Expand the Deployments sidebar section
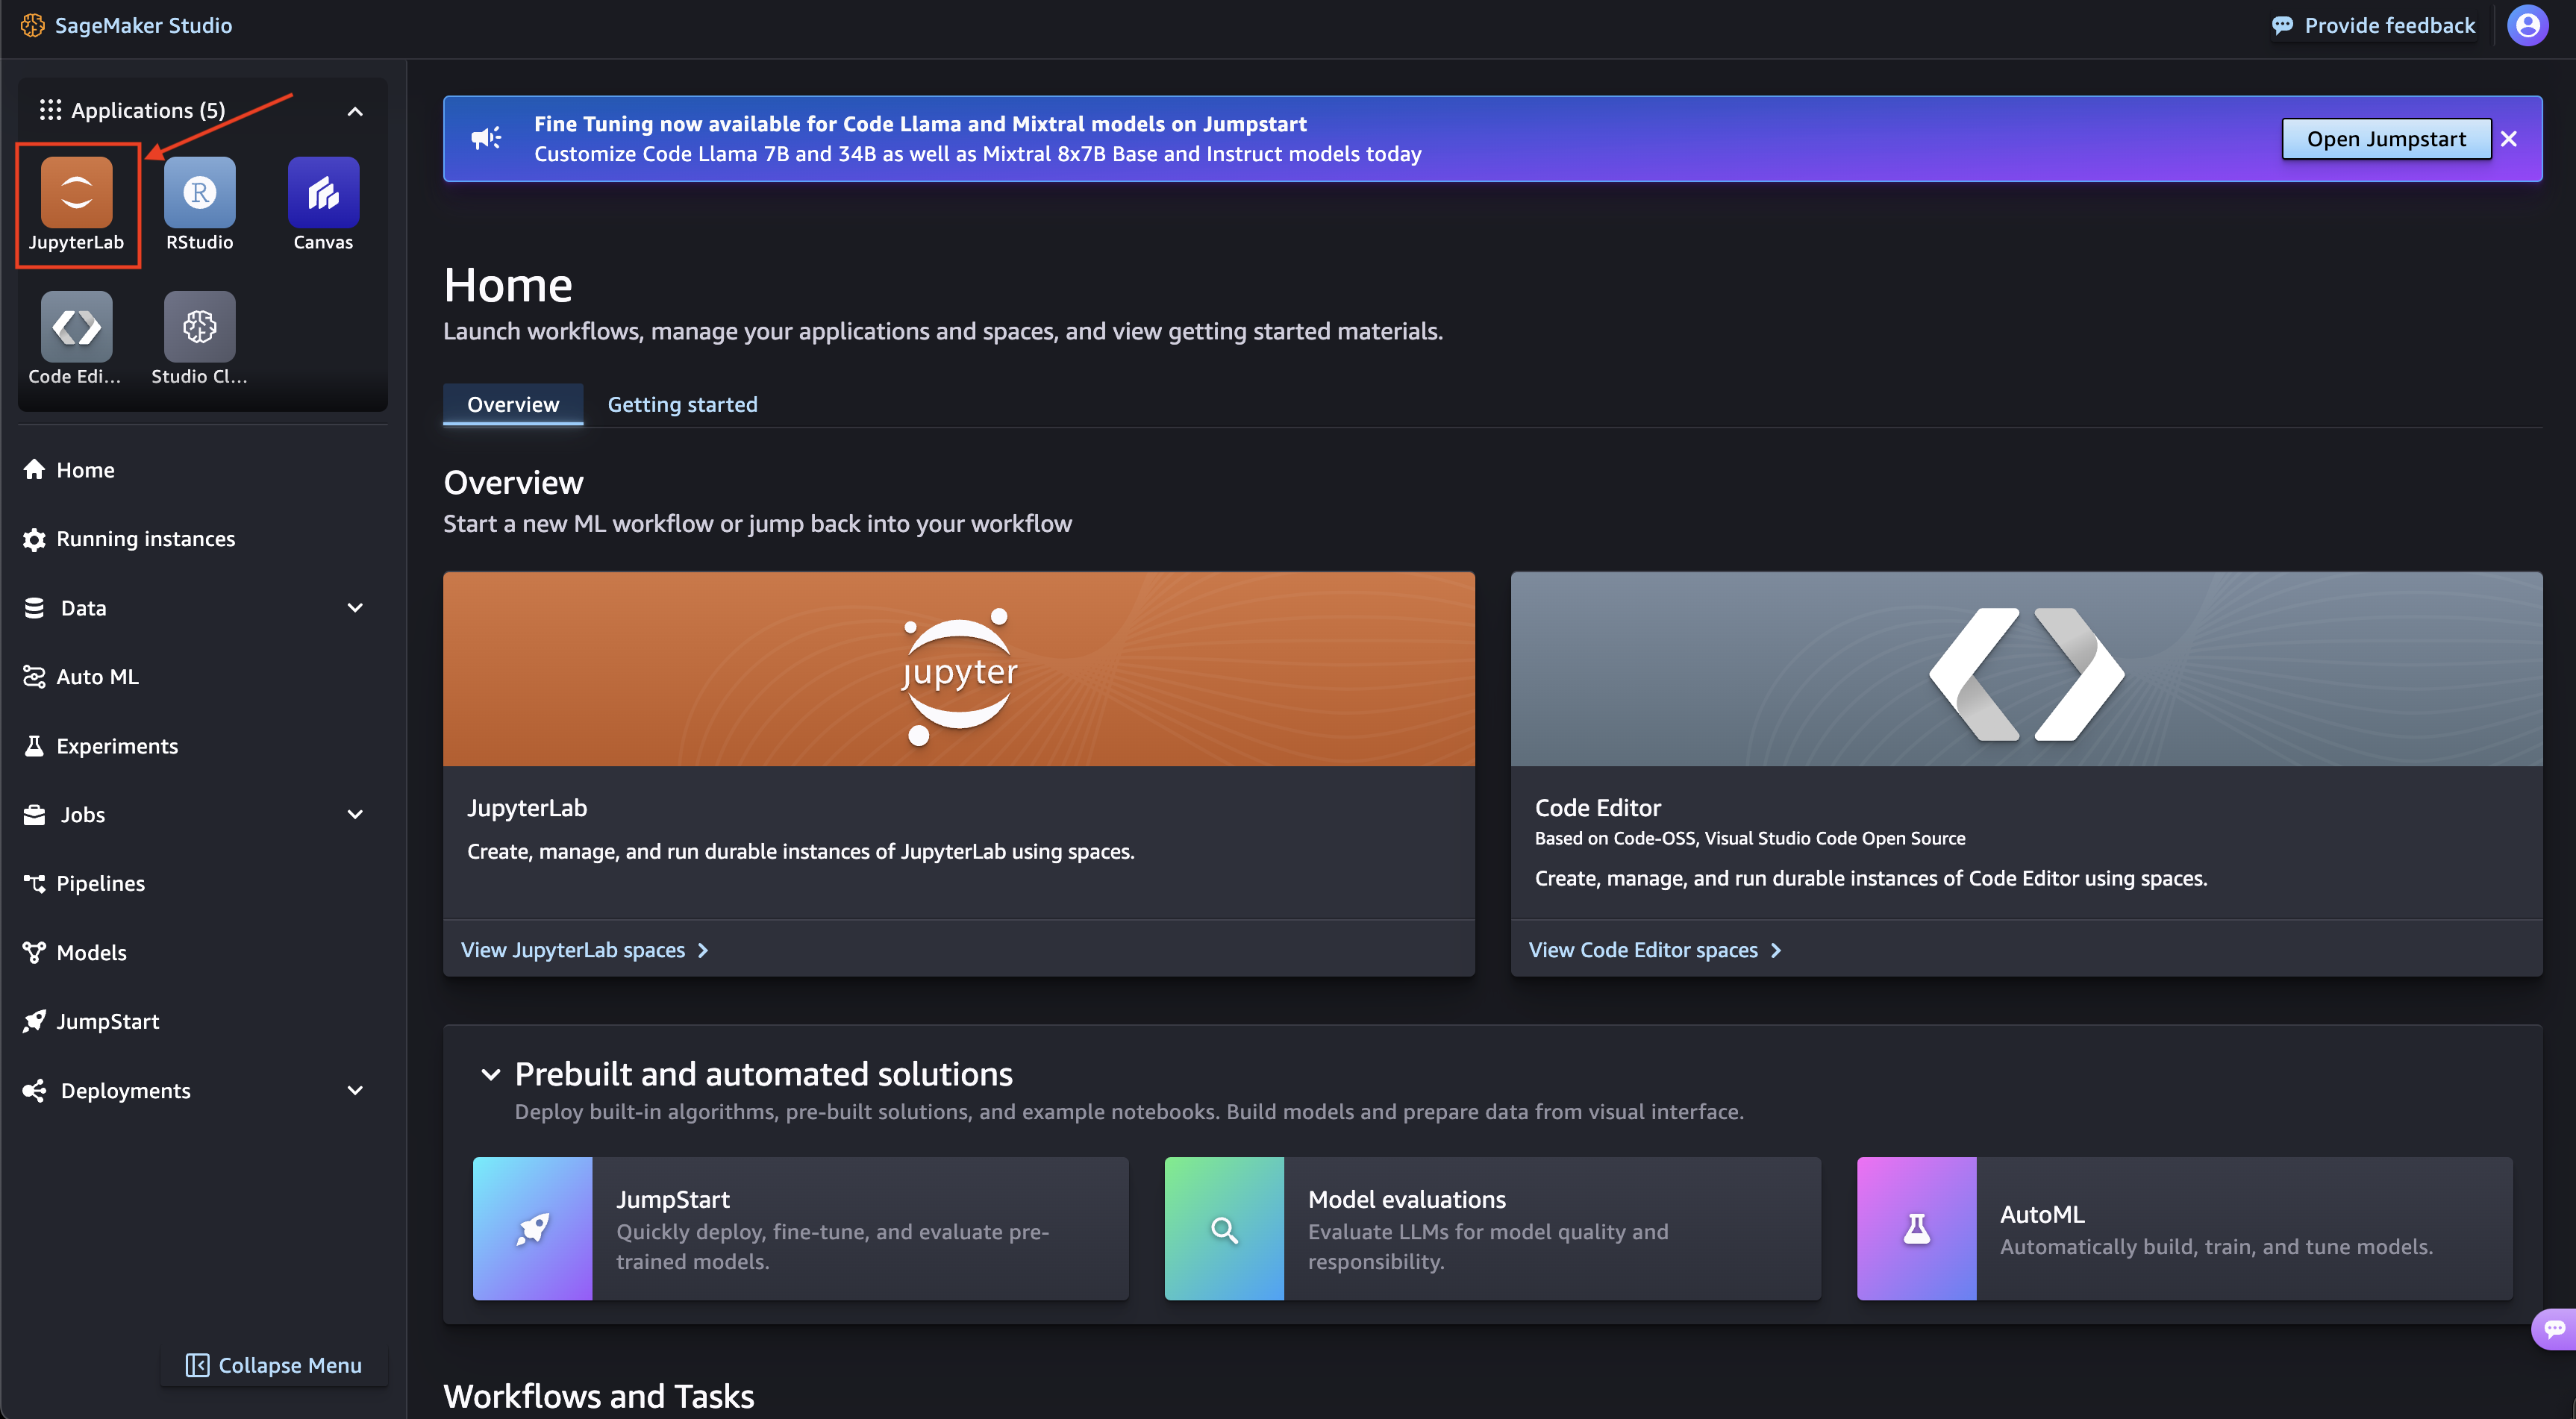The width and height of the screenshot is (2576, 1419). (x=355, y=1091)
